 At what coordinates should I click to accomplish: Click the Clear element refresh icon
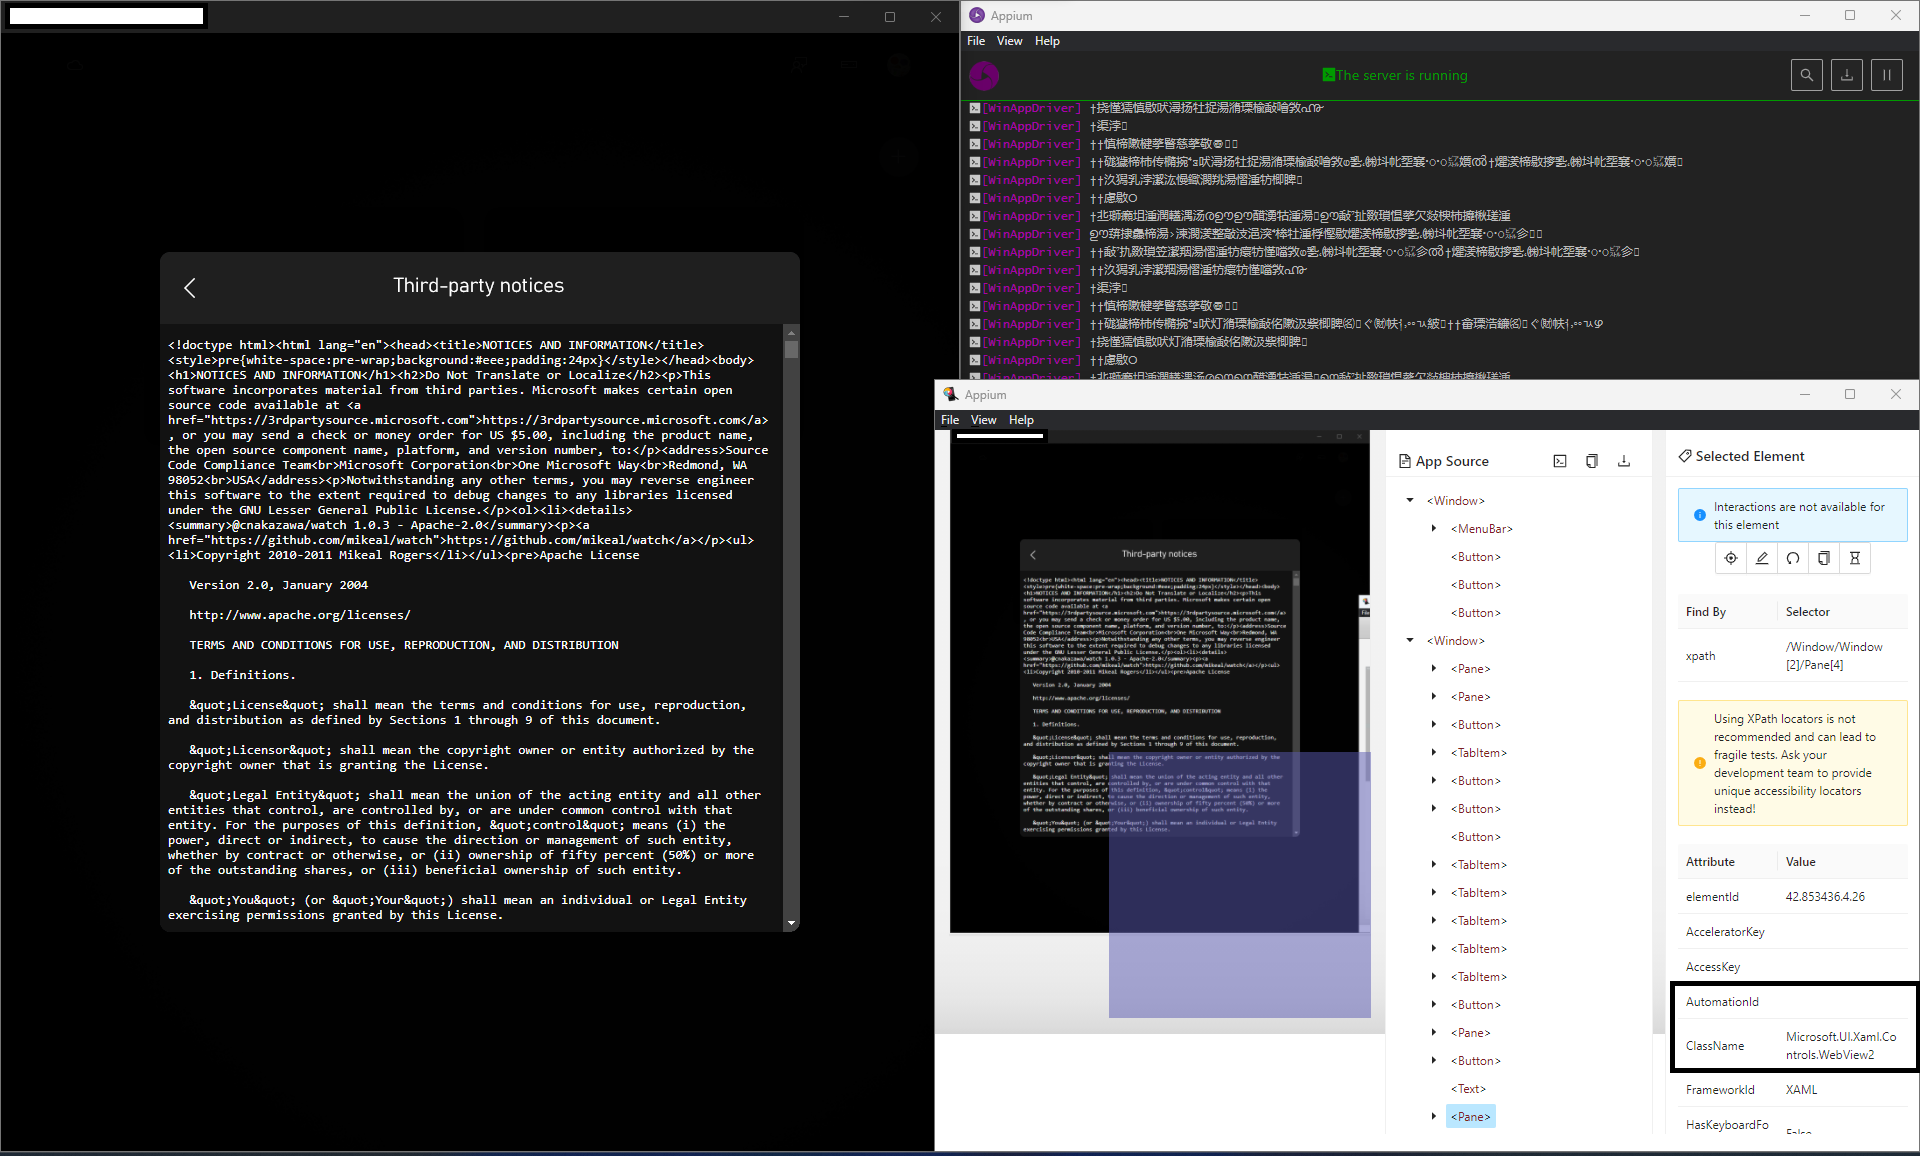pos(1793,558)
